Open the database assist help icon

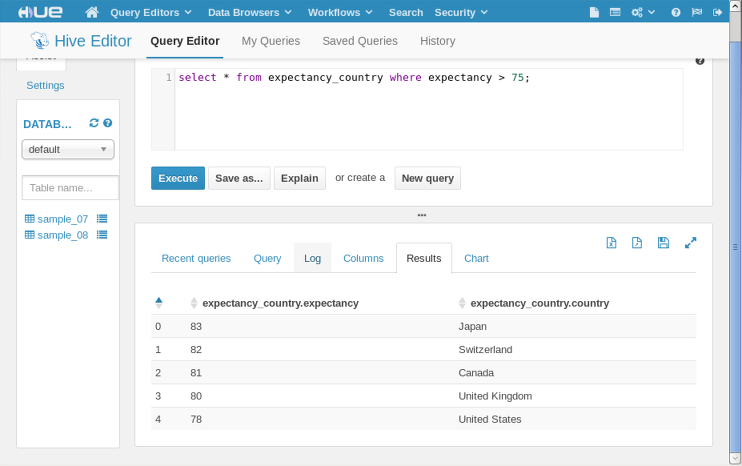108,123
